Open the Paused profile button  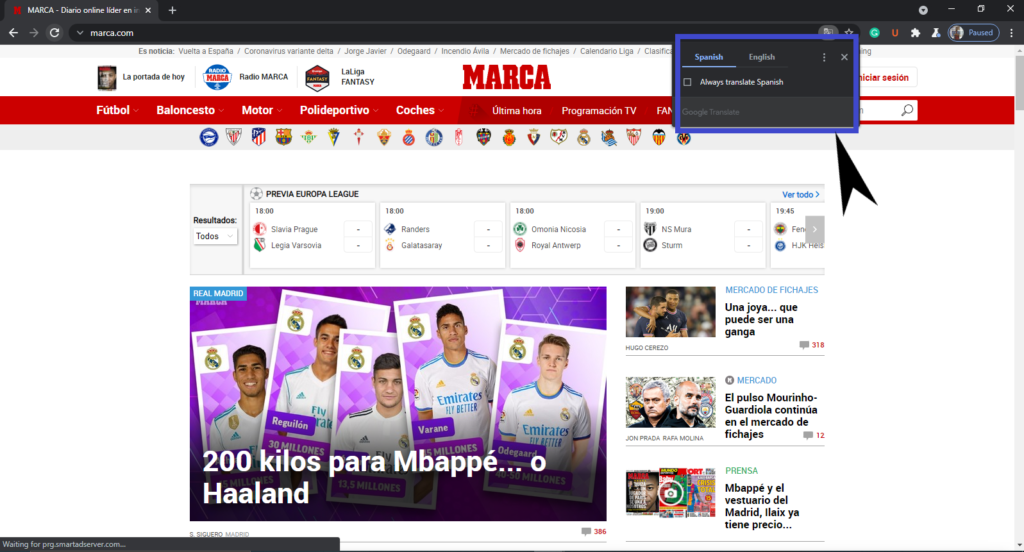pyautogui.click(x=973, y=33)
